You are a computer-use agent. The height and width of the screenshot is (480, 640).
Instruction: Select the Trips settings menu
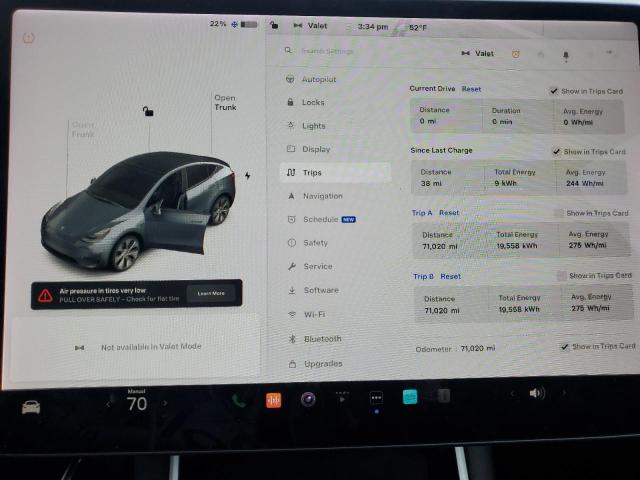click(336, 172)
